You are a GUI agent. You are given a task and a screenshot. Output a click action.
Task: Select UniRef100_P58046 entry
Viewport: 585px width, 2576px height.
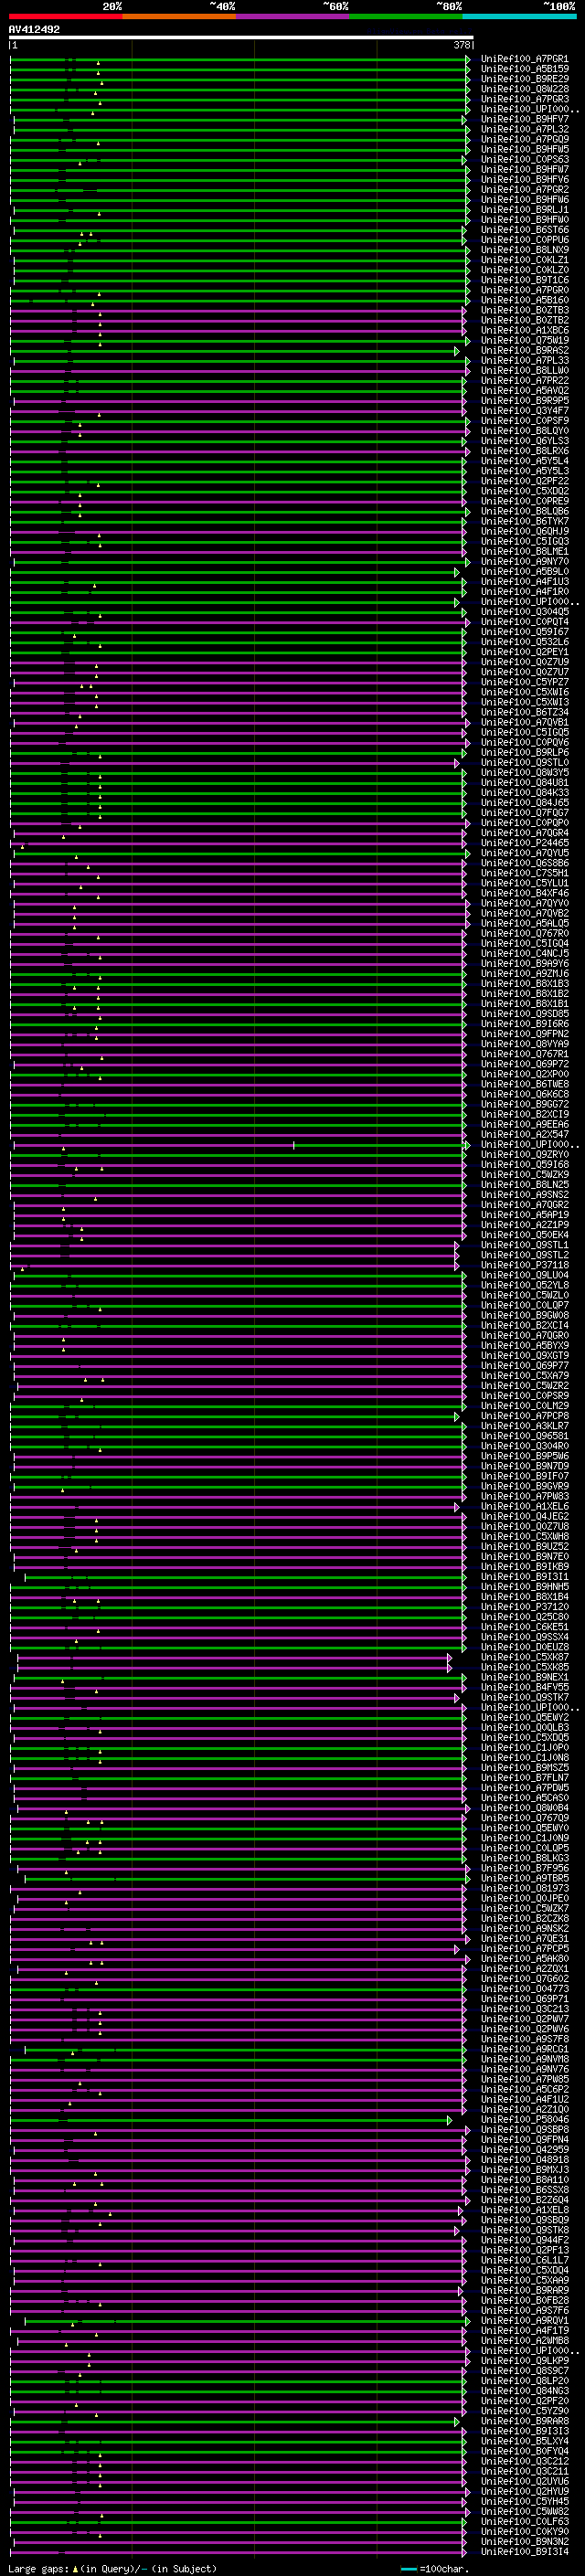(524, 2120)
